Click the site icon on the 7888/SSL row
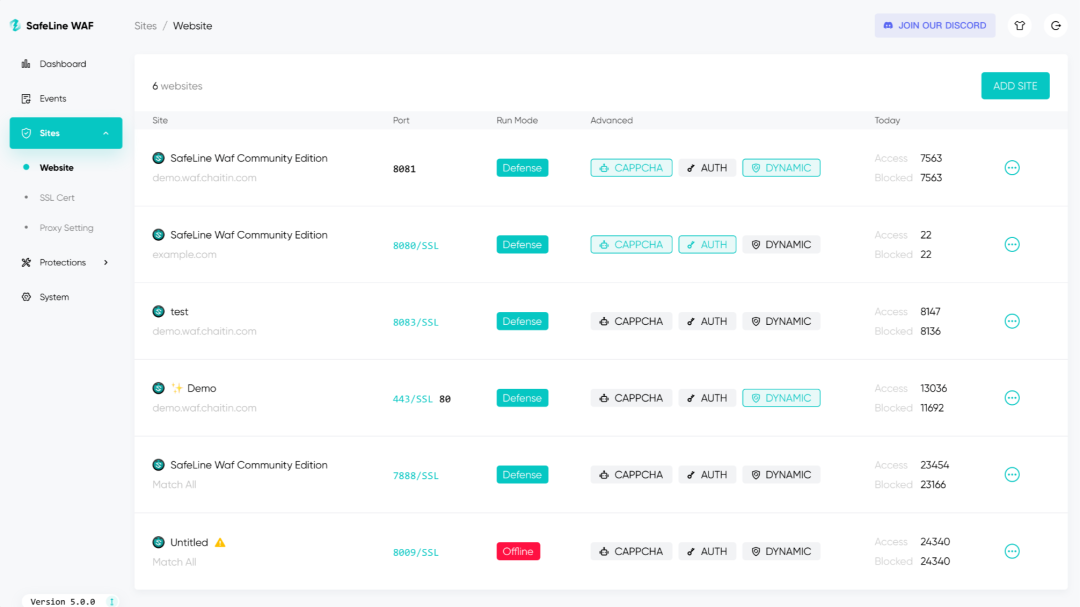 (158, 465)
